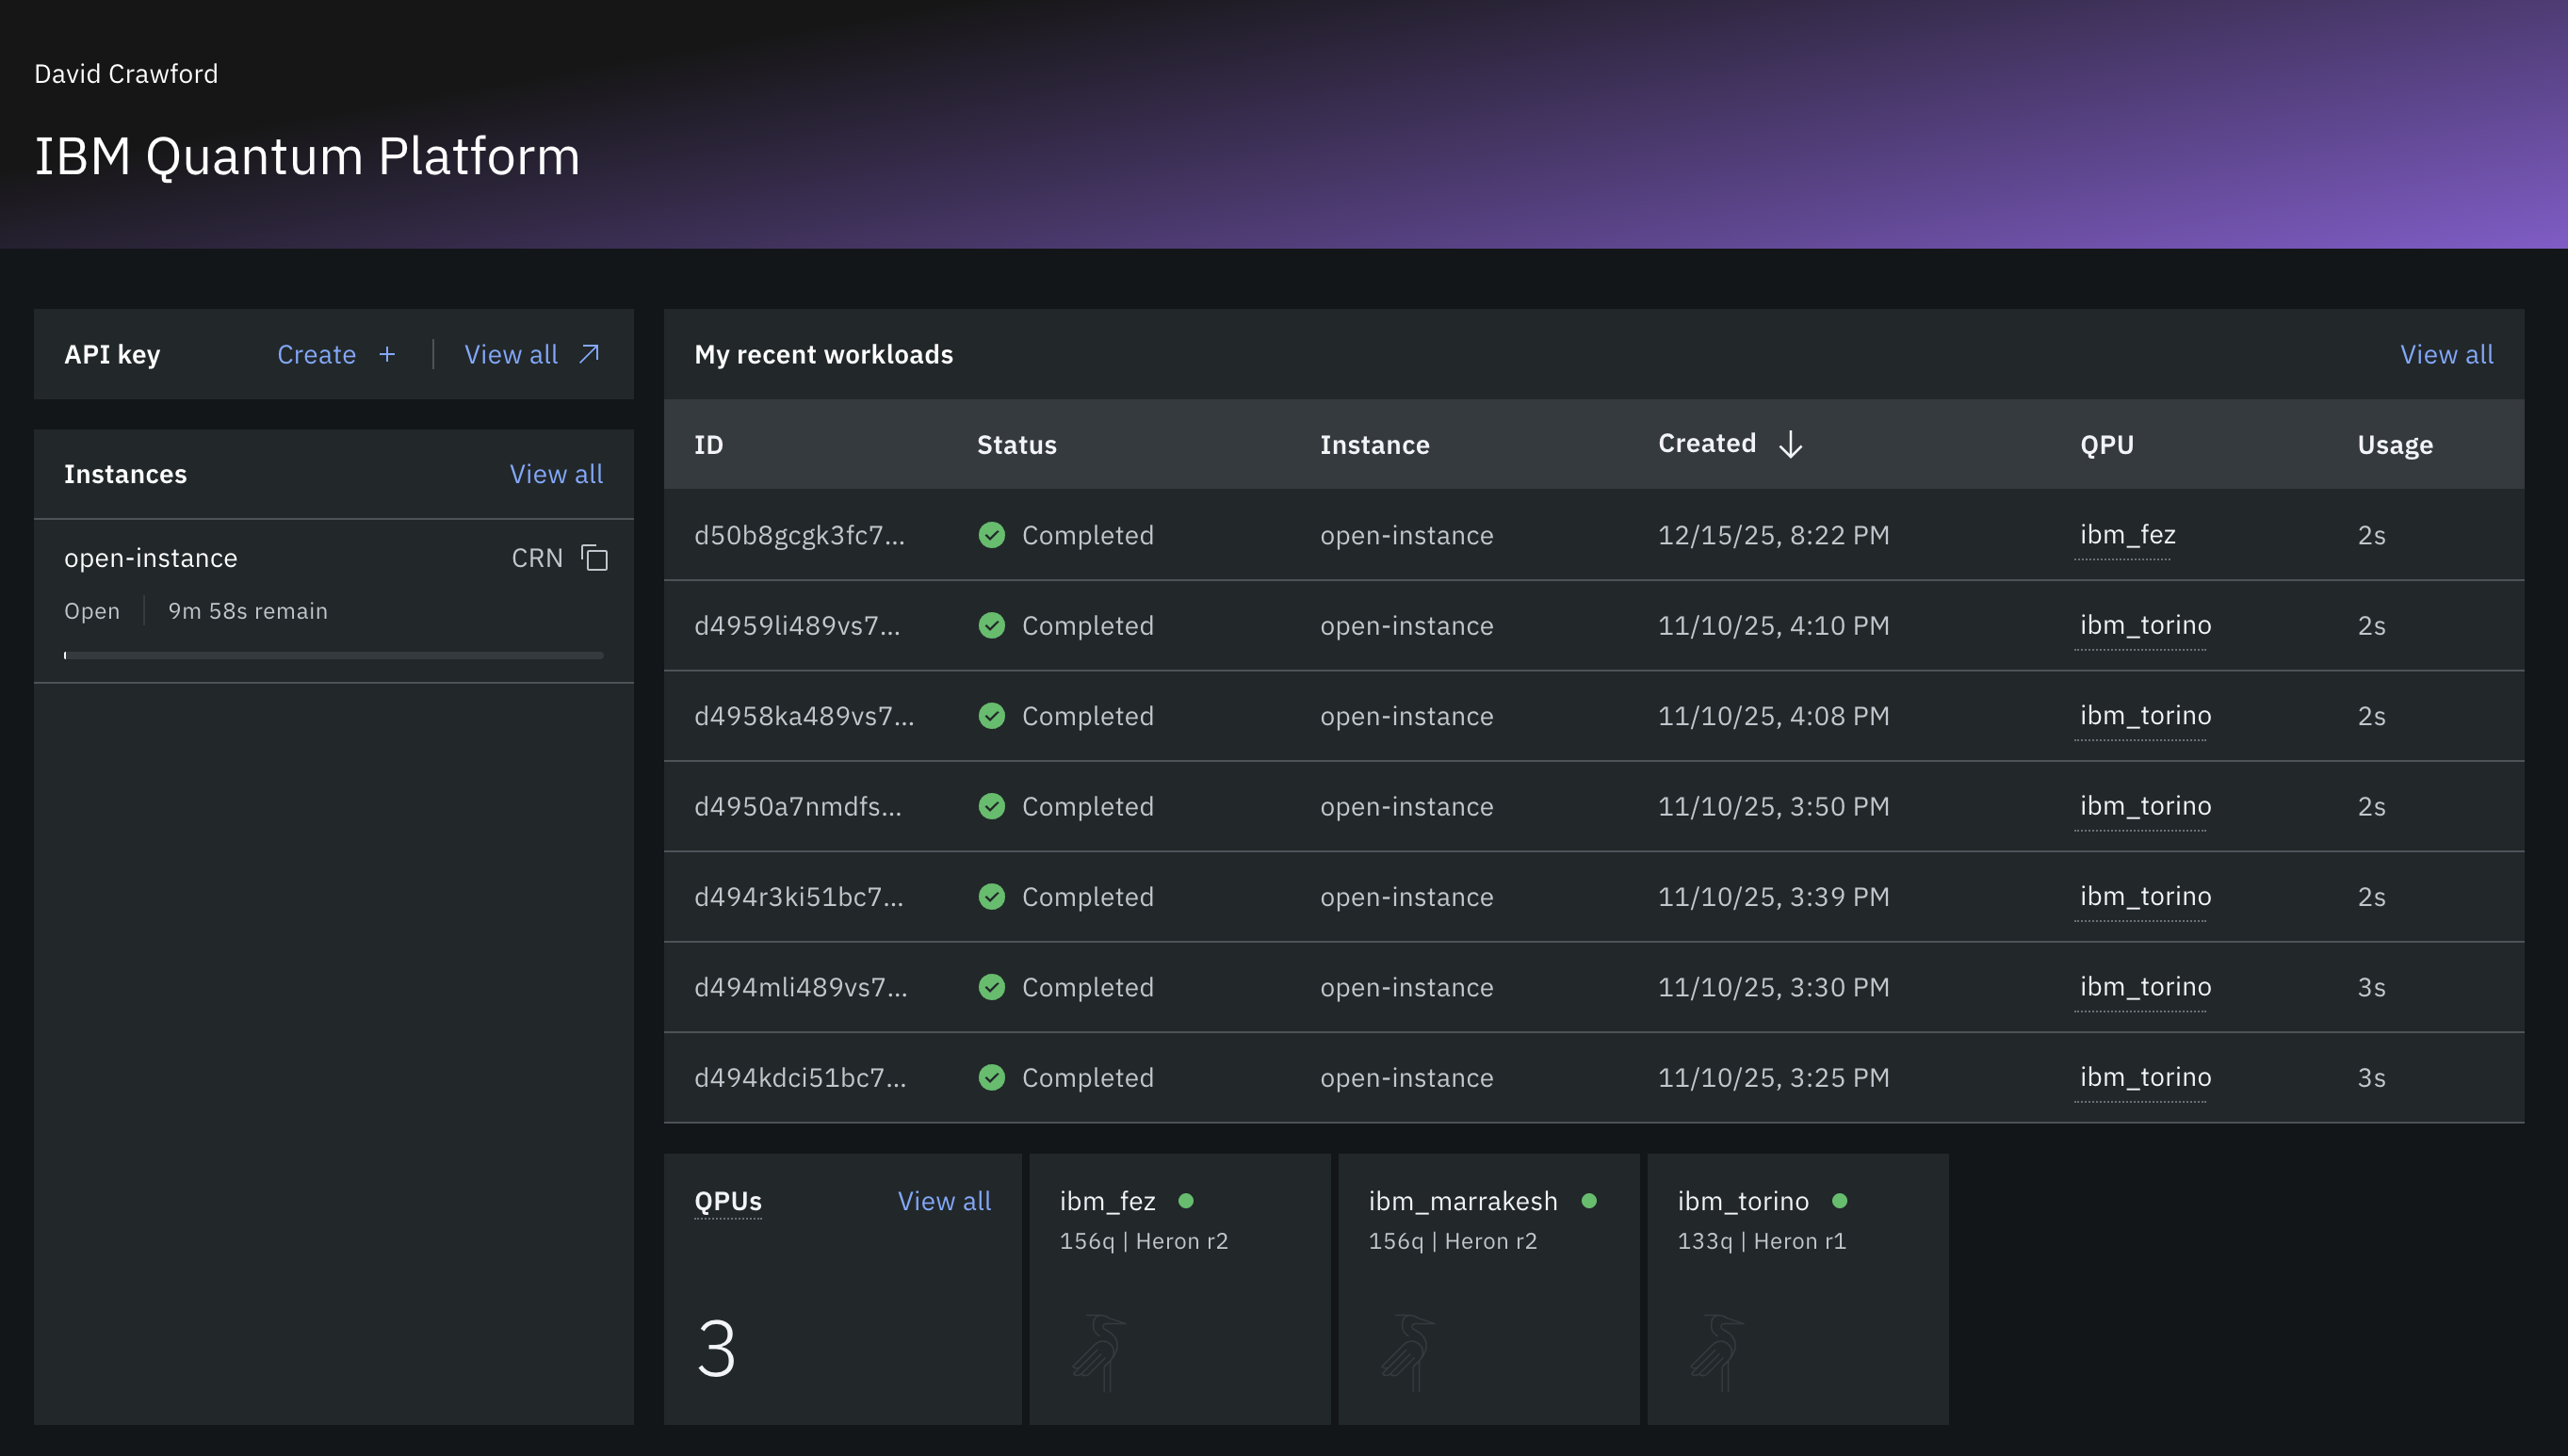Click the external arrow icon beside API key View all
The image size is (2568, 1456).
click(x=590, y=354)
